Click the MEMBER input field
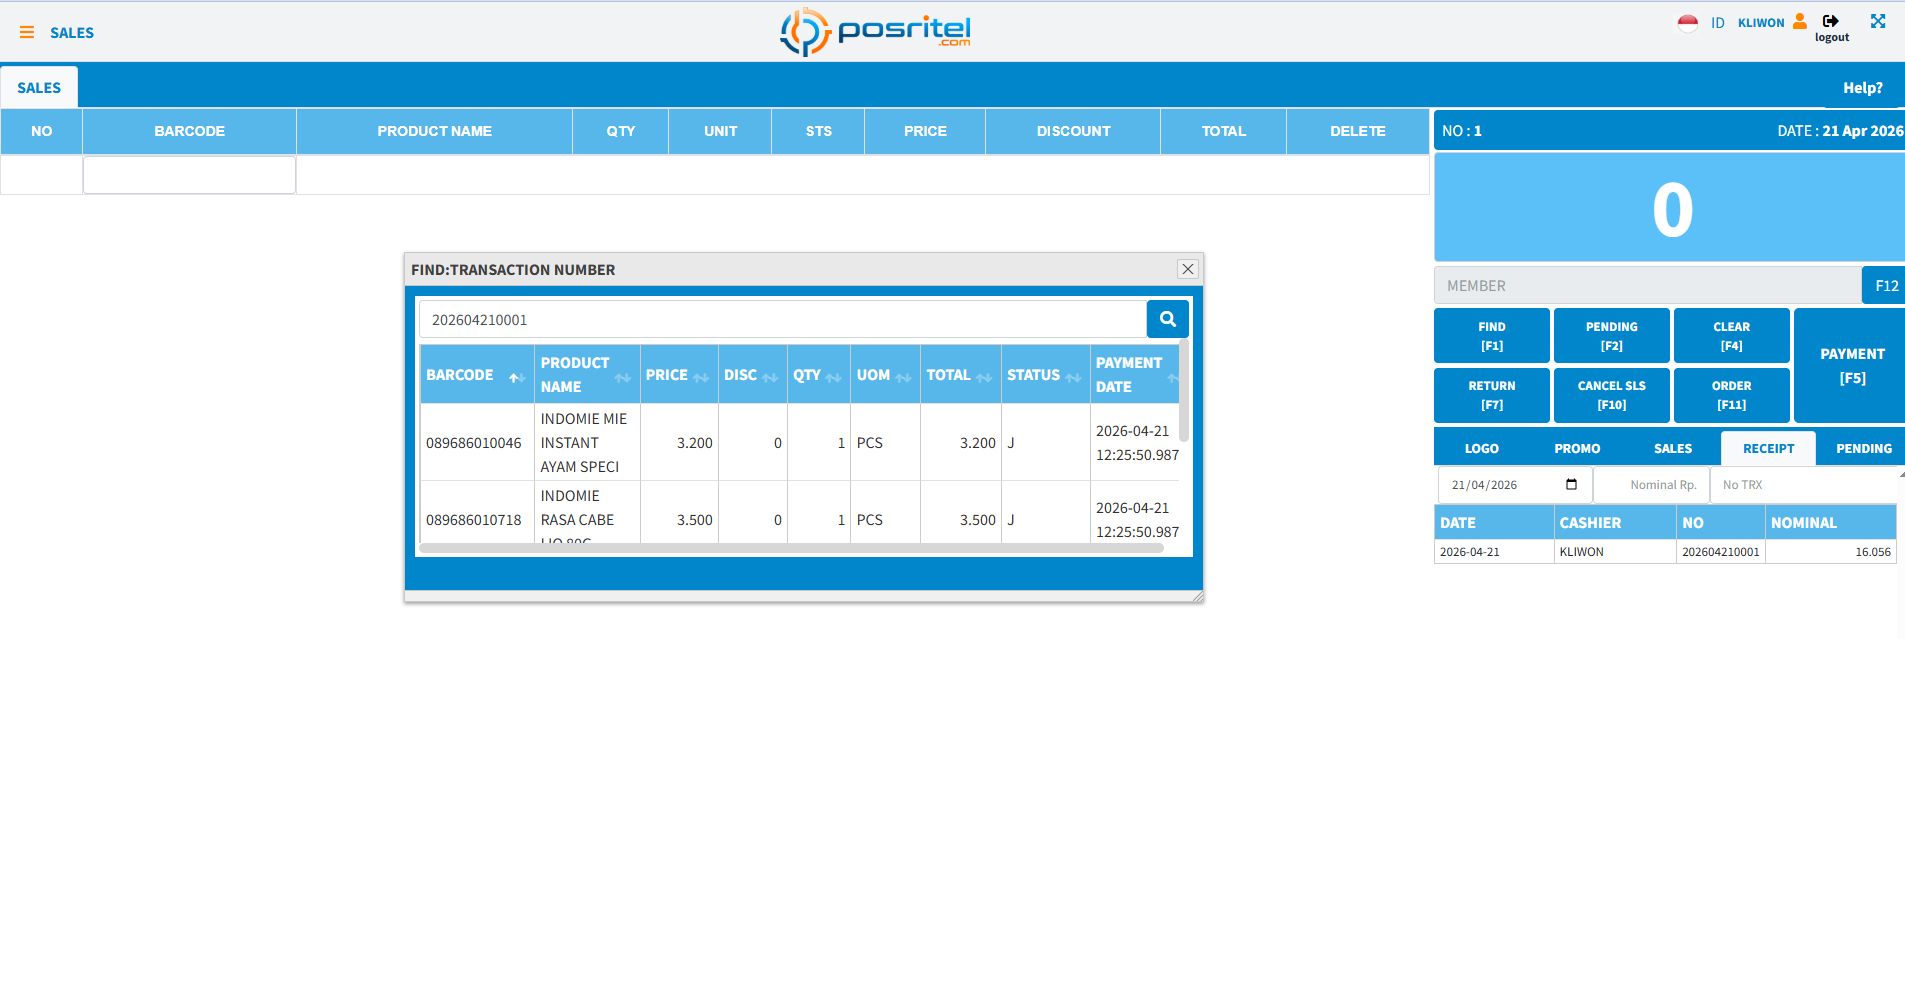The width and height of the screenshot is (1905, 992). (1648, 286)
